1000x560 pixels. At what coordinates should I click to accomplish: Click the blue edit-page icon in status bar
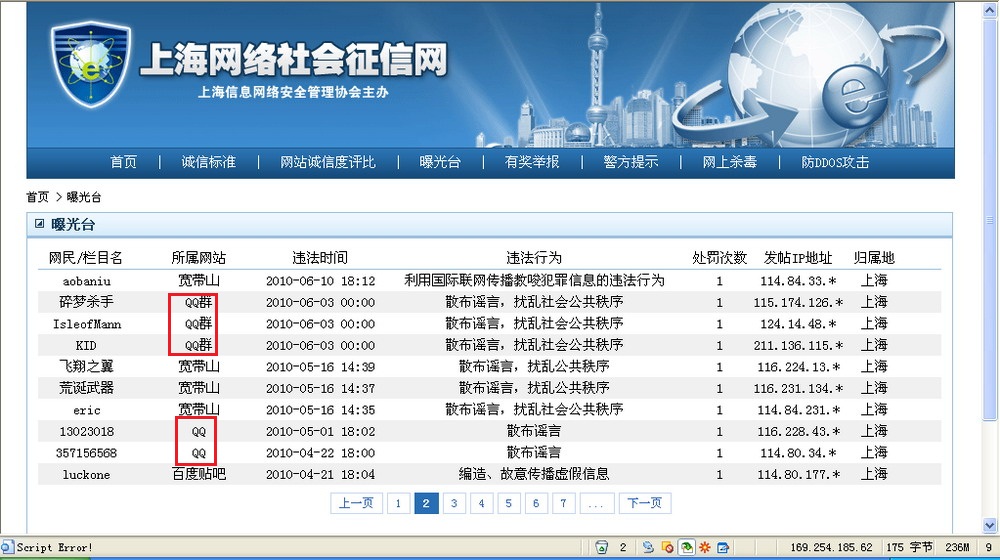coord(723,547)
